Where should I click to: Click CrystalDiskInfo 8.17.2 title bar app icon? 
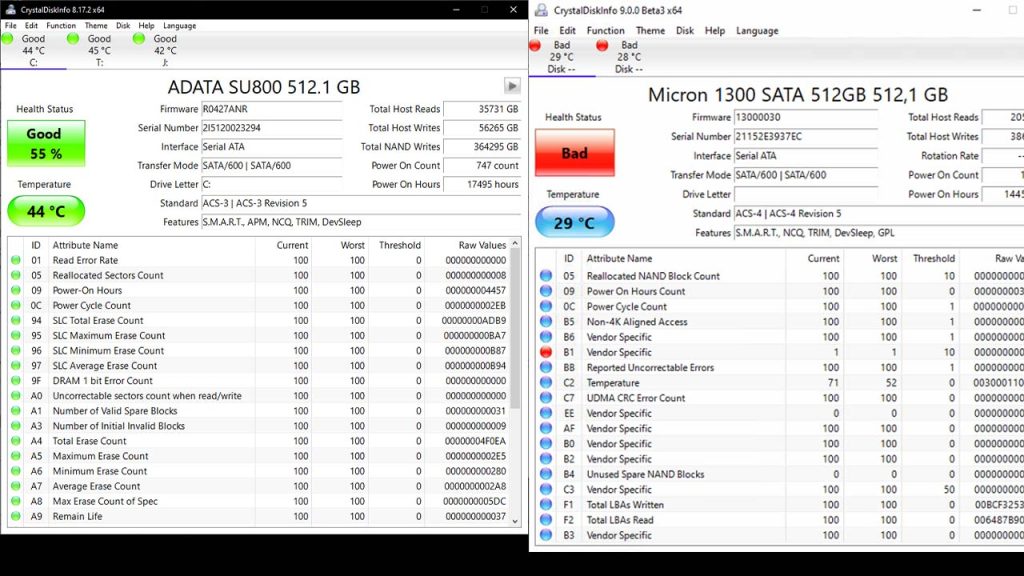tap(10, 9)
